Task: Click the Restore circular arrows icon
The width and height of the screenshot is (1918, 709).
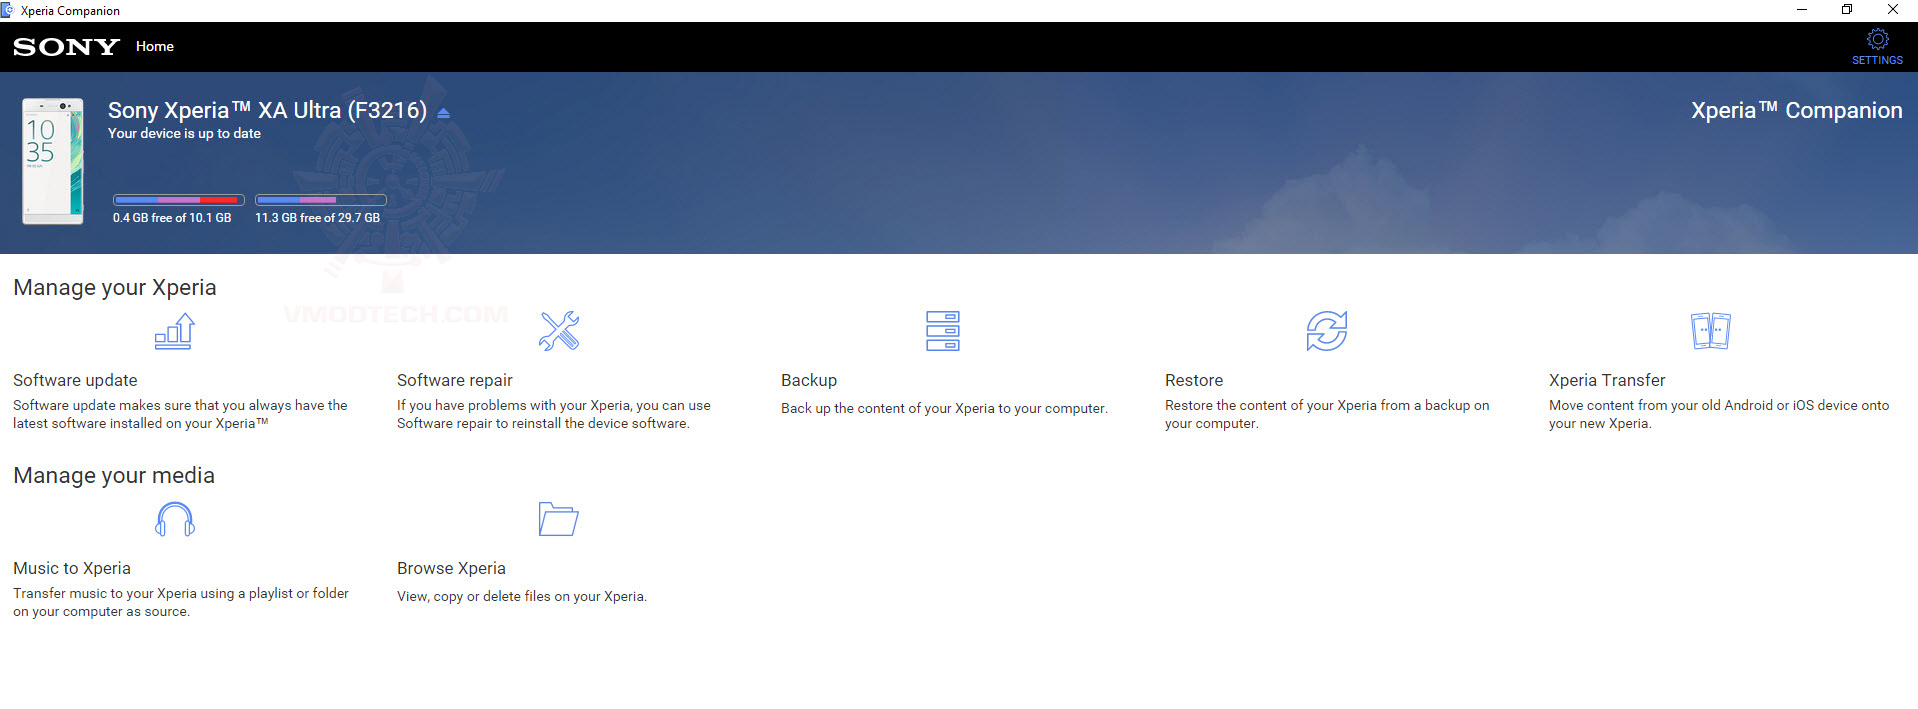Action: point(1327,331)
